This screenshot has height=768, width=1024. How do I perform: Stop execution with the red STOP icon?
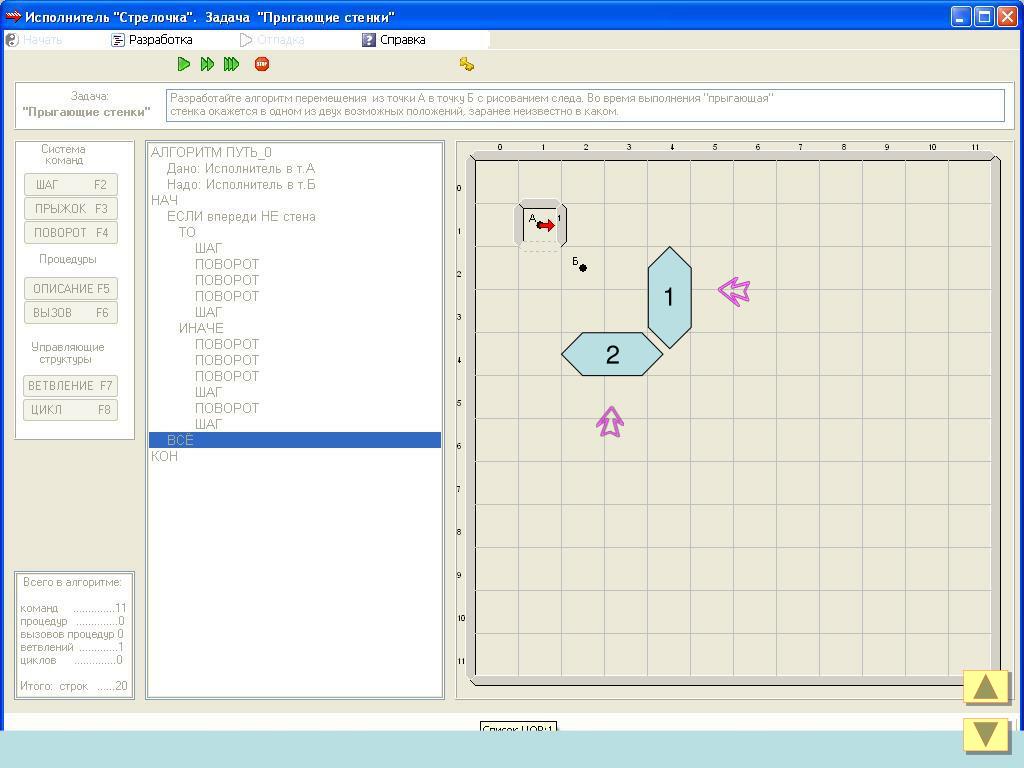point(262,64)
